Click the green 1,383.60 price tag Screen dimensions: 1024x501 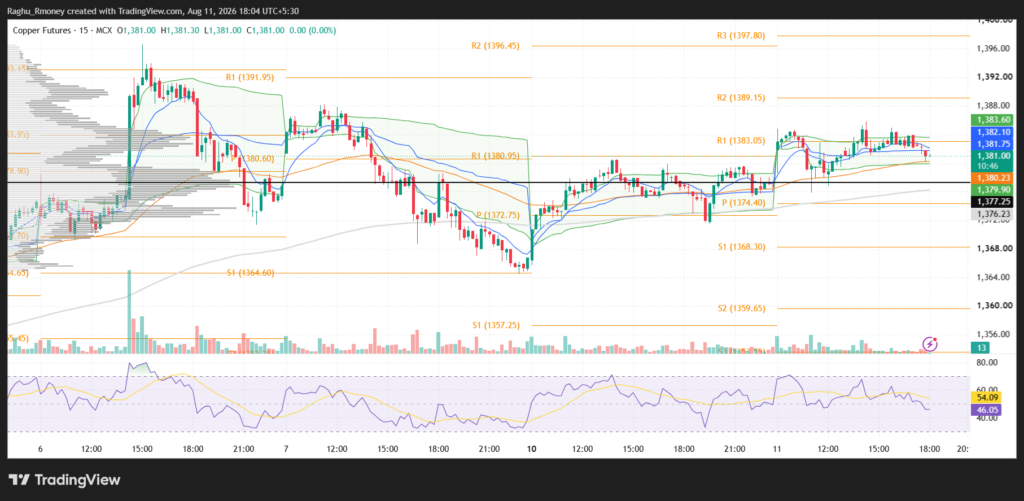(993, 120)
